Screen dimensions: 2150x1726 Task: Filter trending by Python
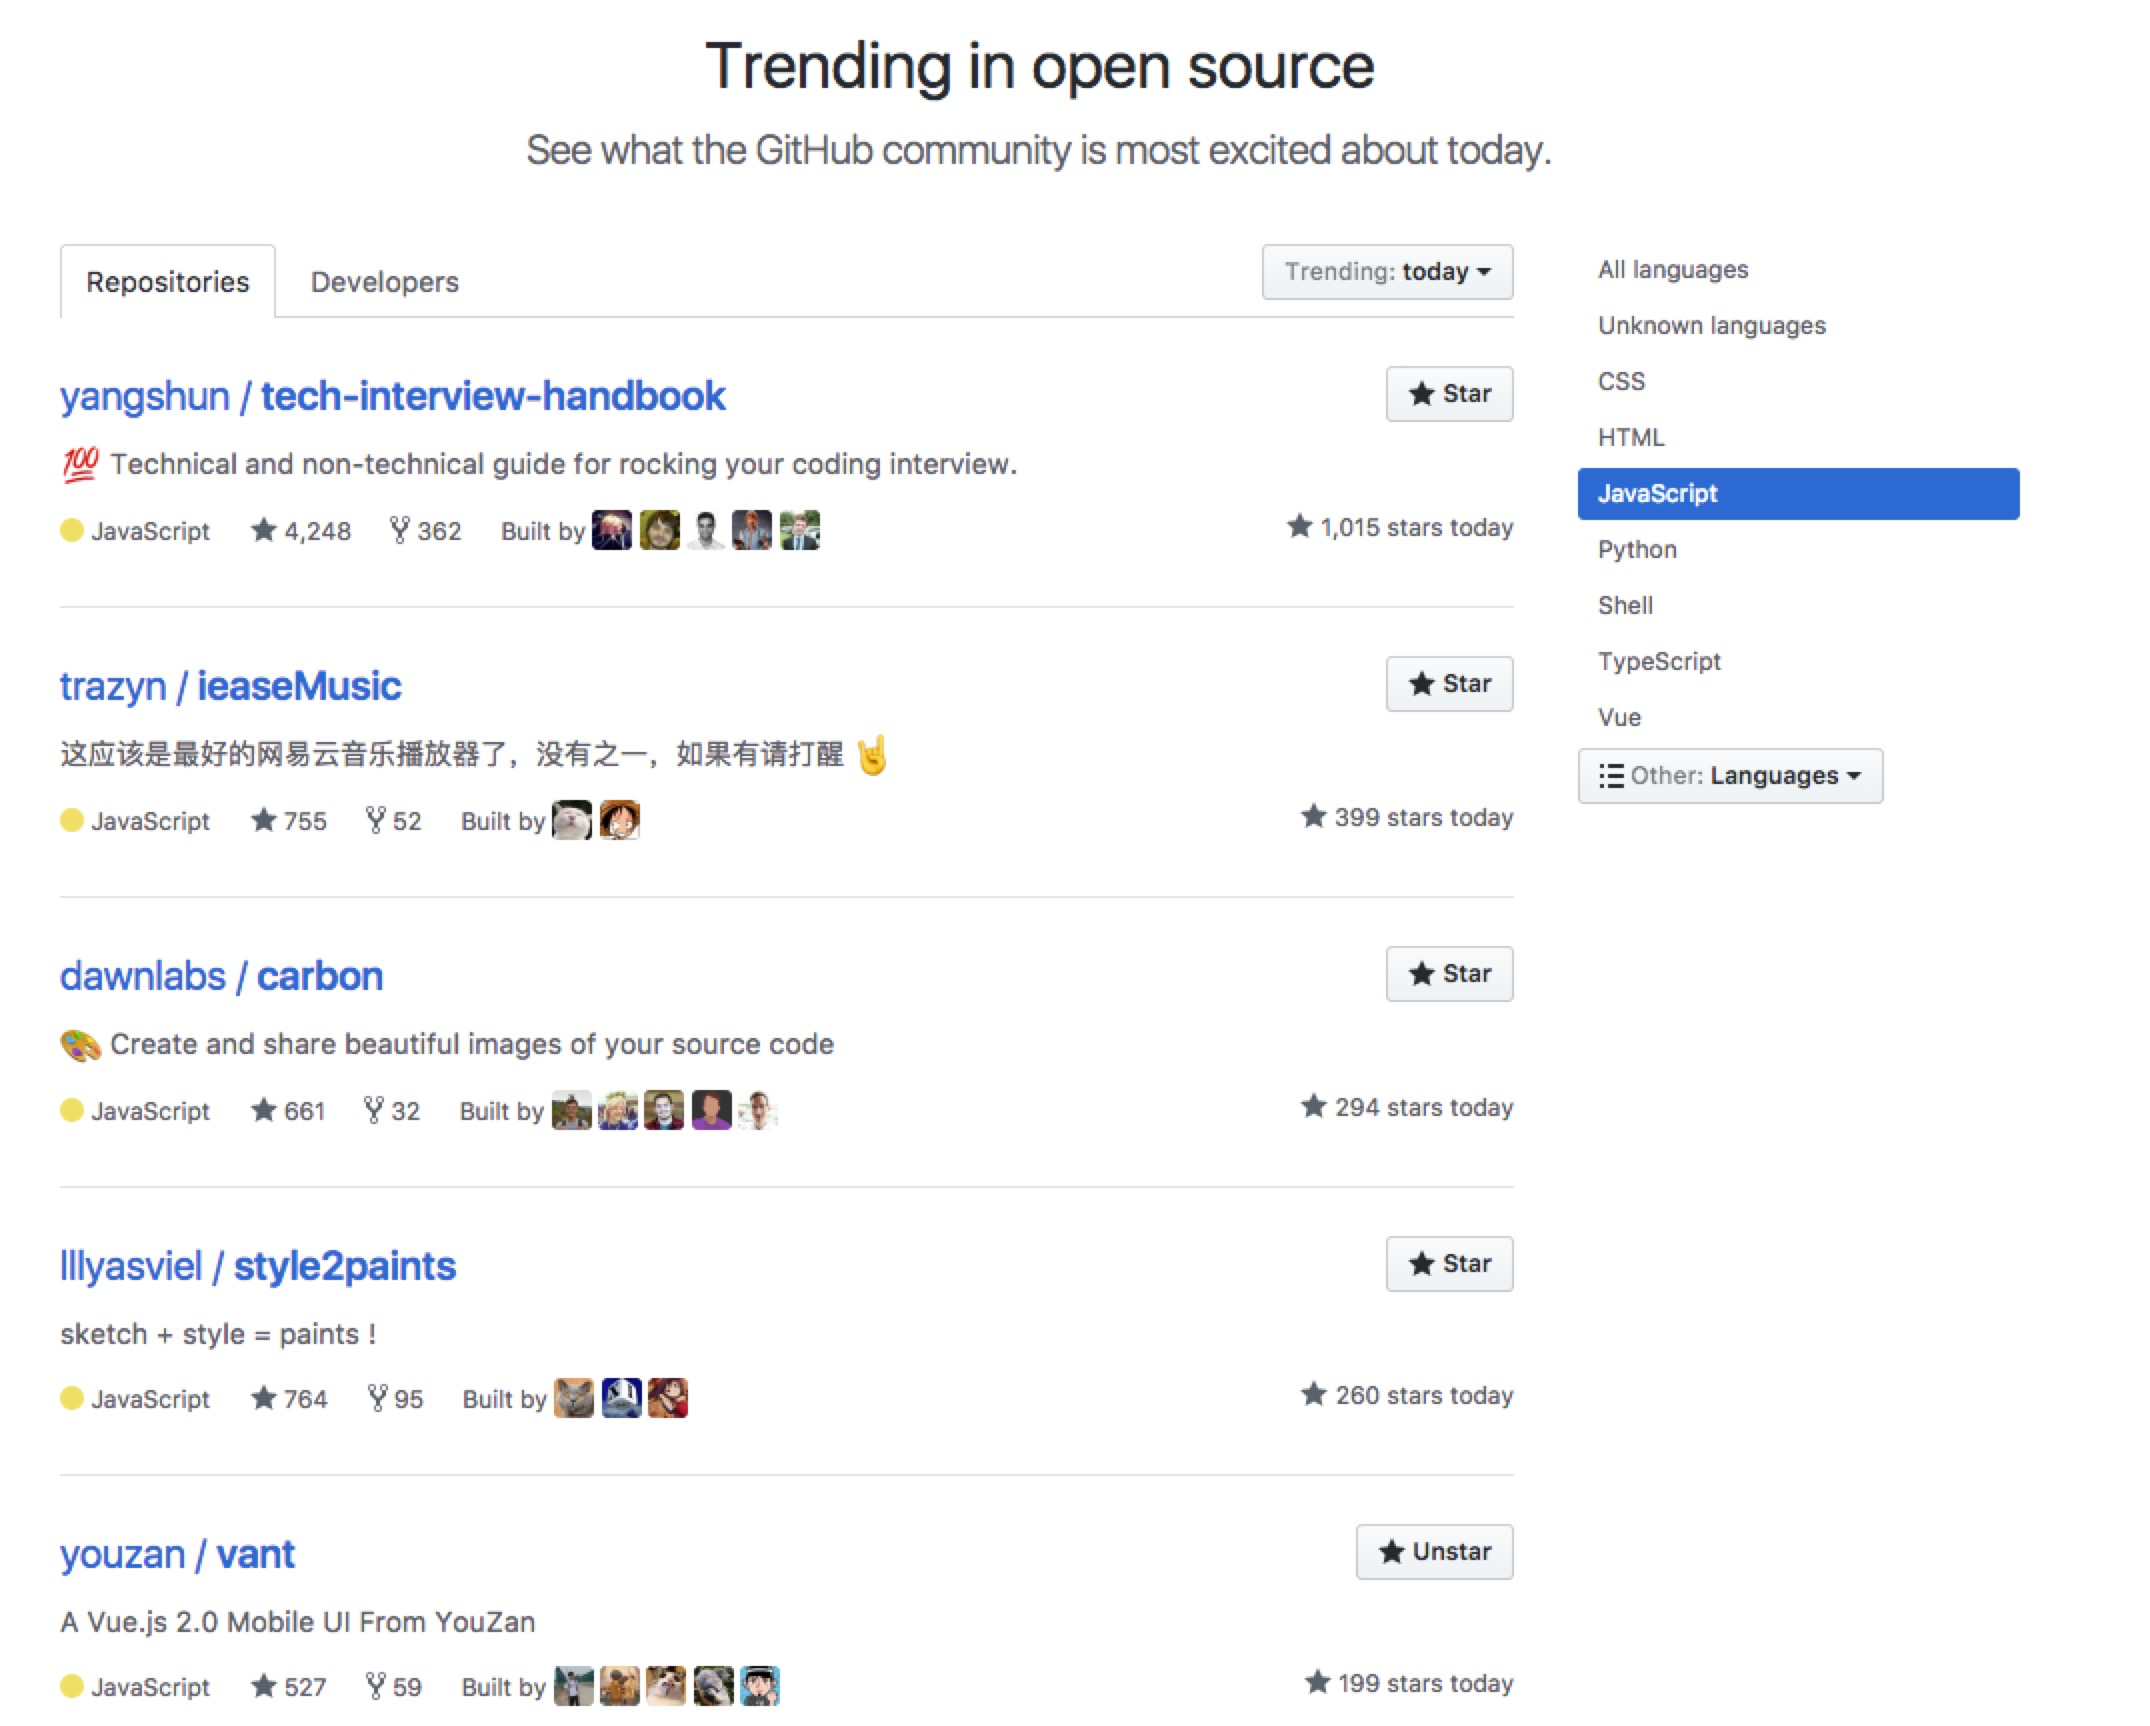[x=1637, y=550]
